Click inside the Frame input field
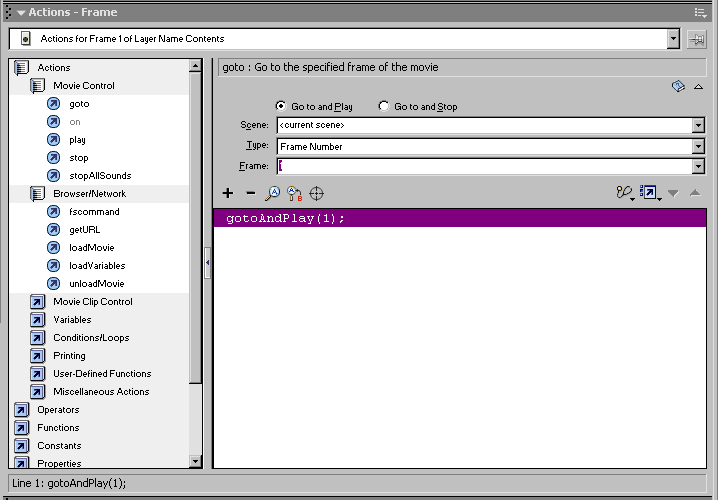Screen dimensions: 718x500 484,166
